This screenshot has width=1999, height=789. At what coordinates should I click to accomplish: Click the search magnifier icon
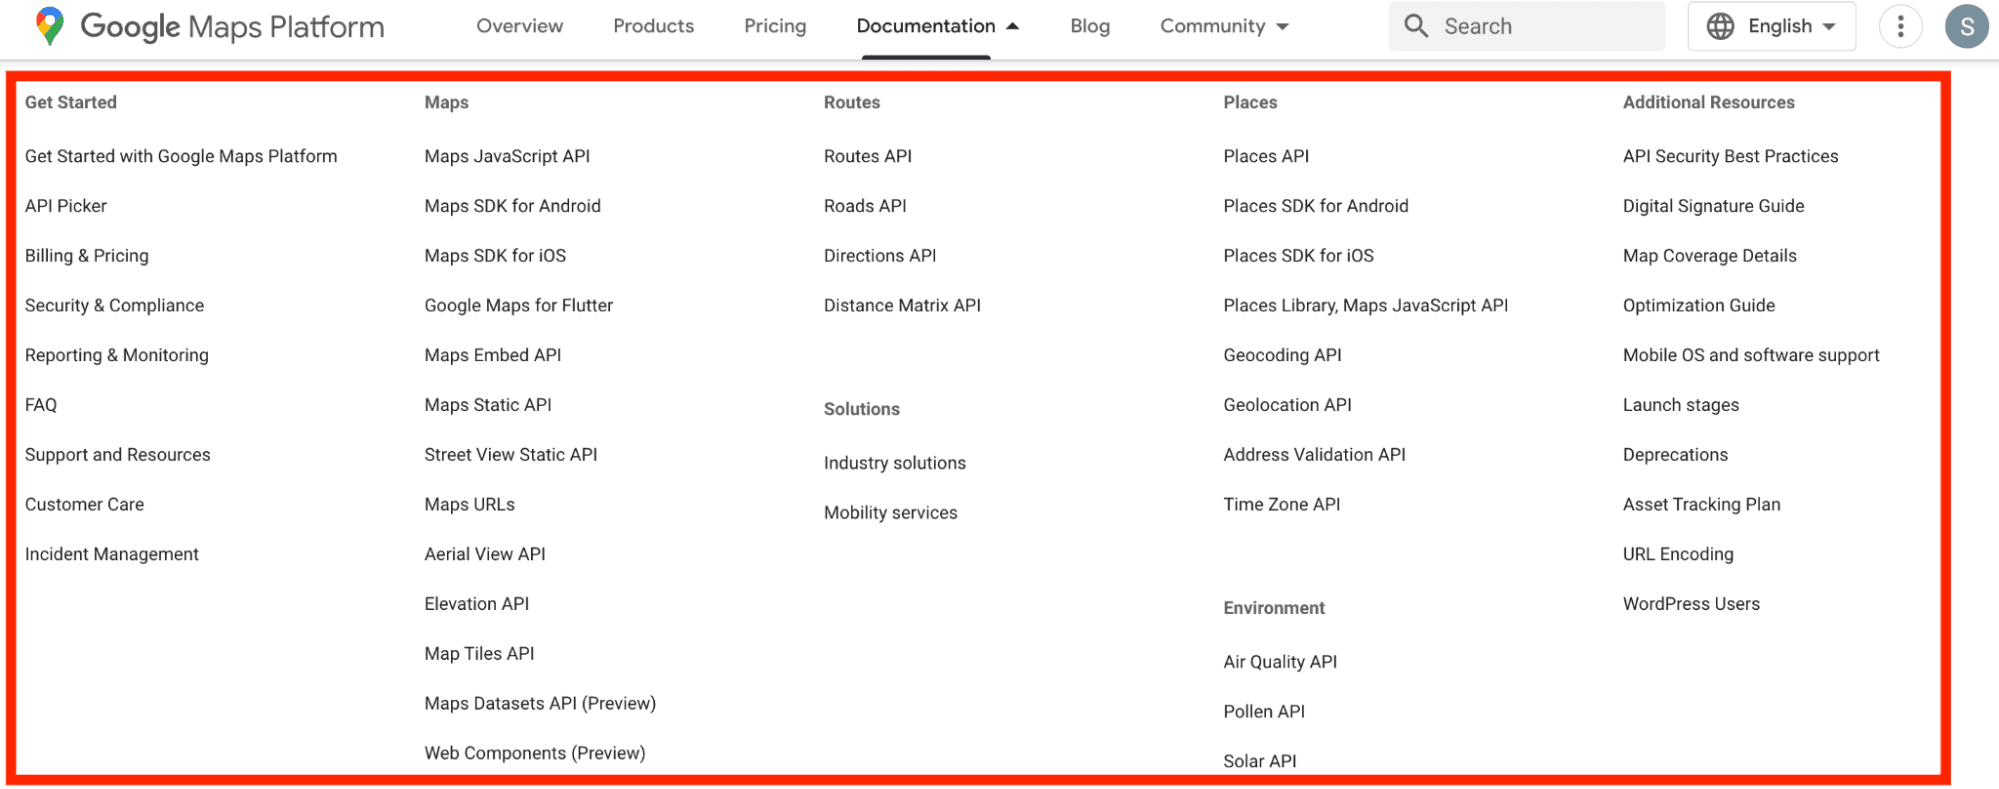pyautogui.click(x=1416, y=26)
